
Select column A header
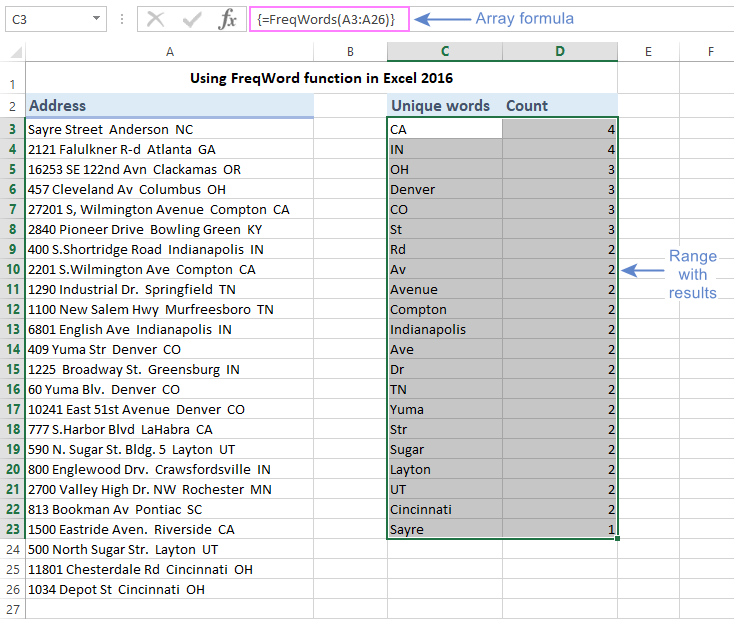(x=169, y=52)
